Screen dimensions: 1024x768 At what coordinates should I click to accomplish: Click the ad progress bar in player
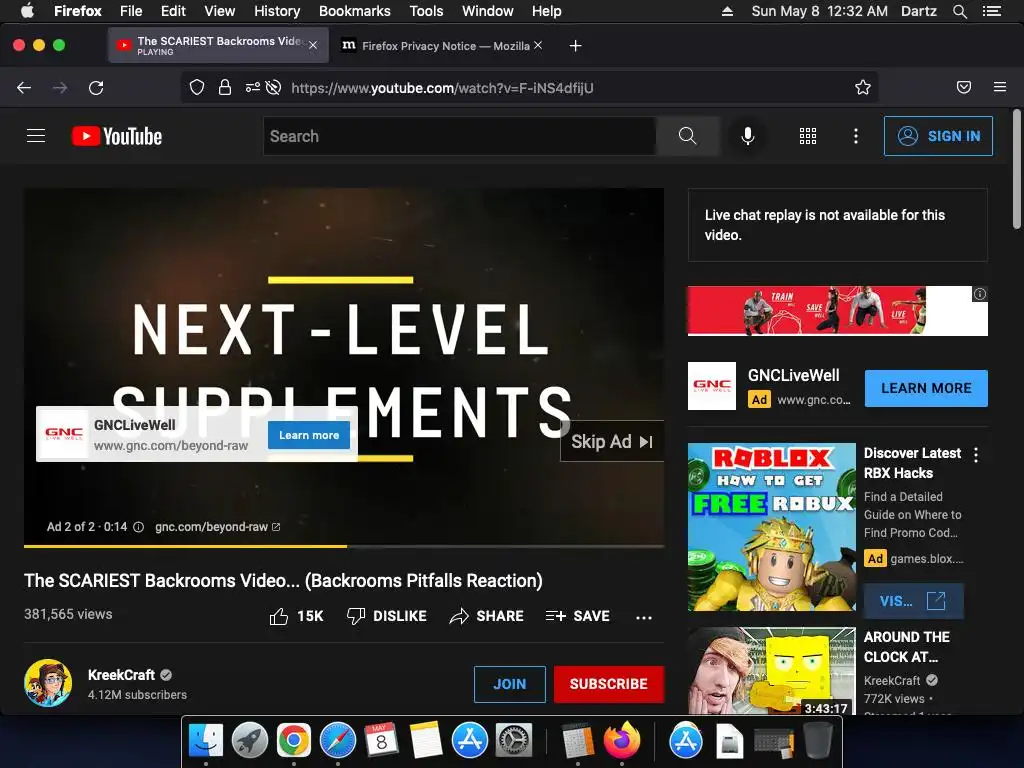tap(344, 546)
